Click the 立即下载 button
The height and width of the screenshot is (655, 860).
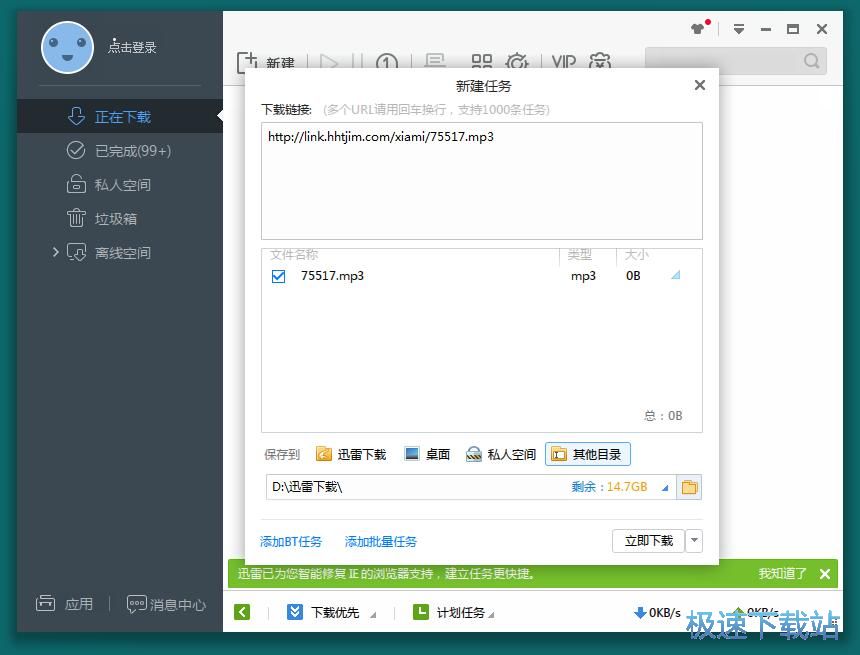pos(648,541)
